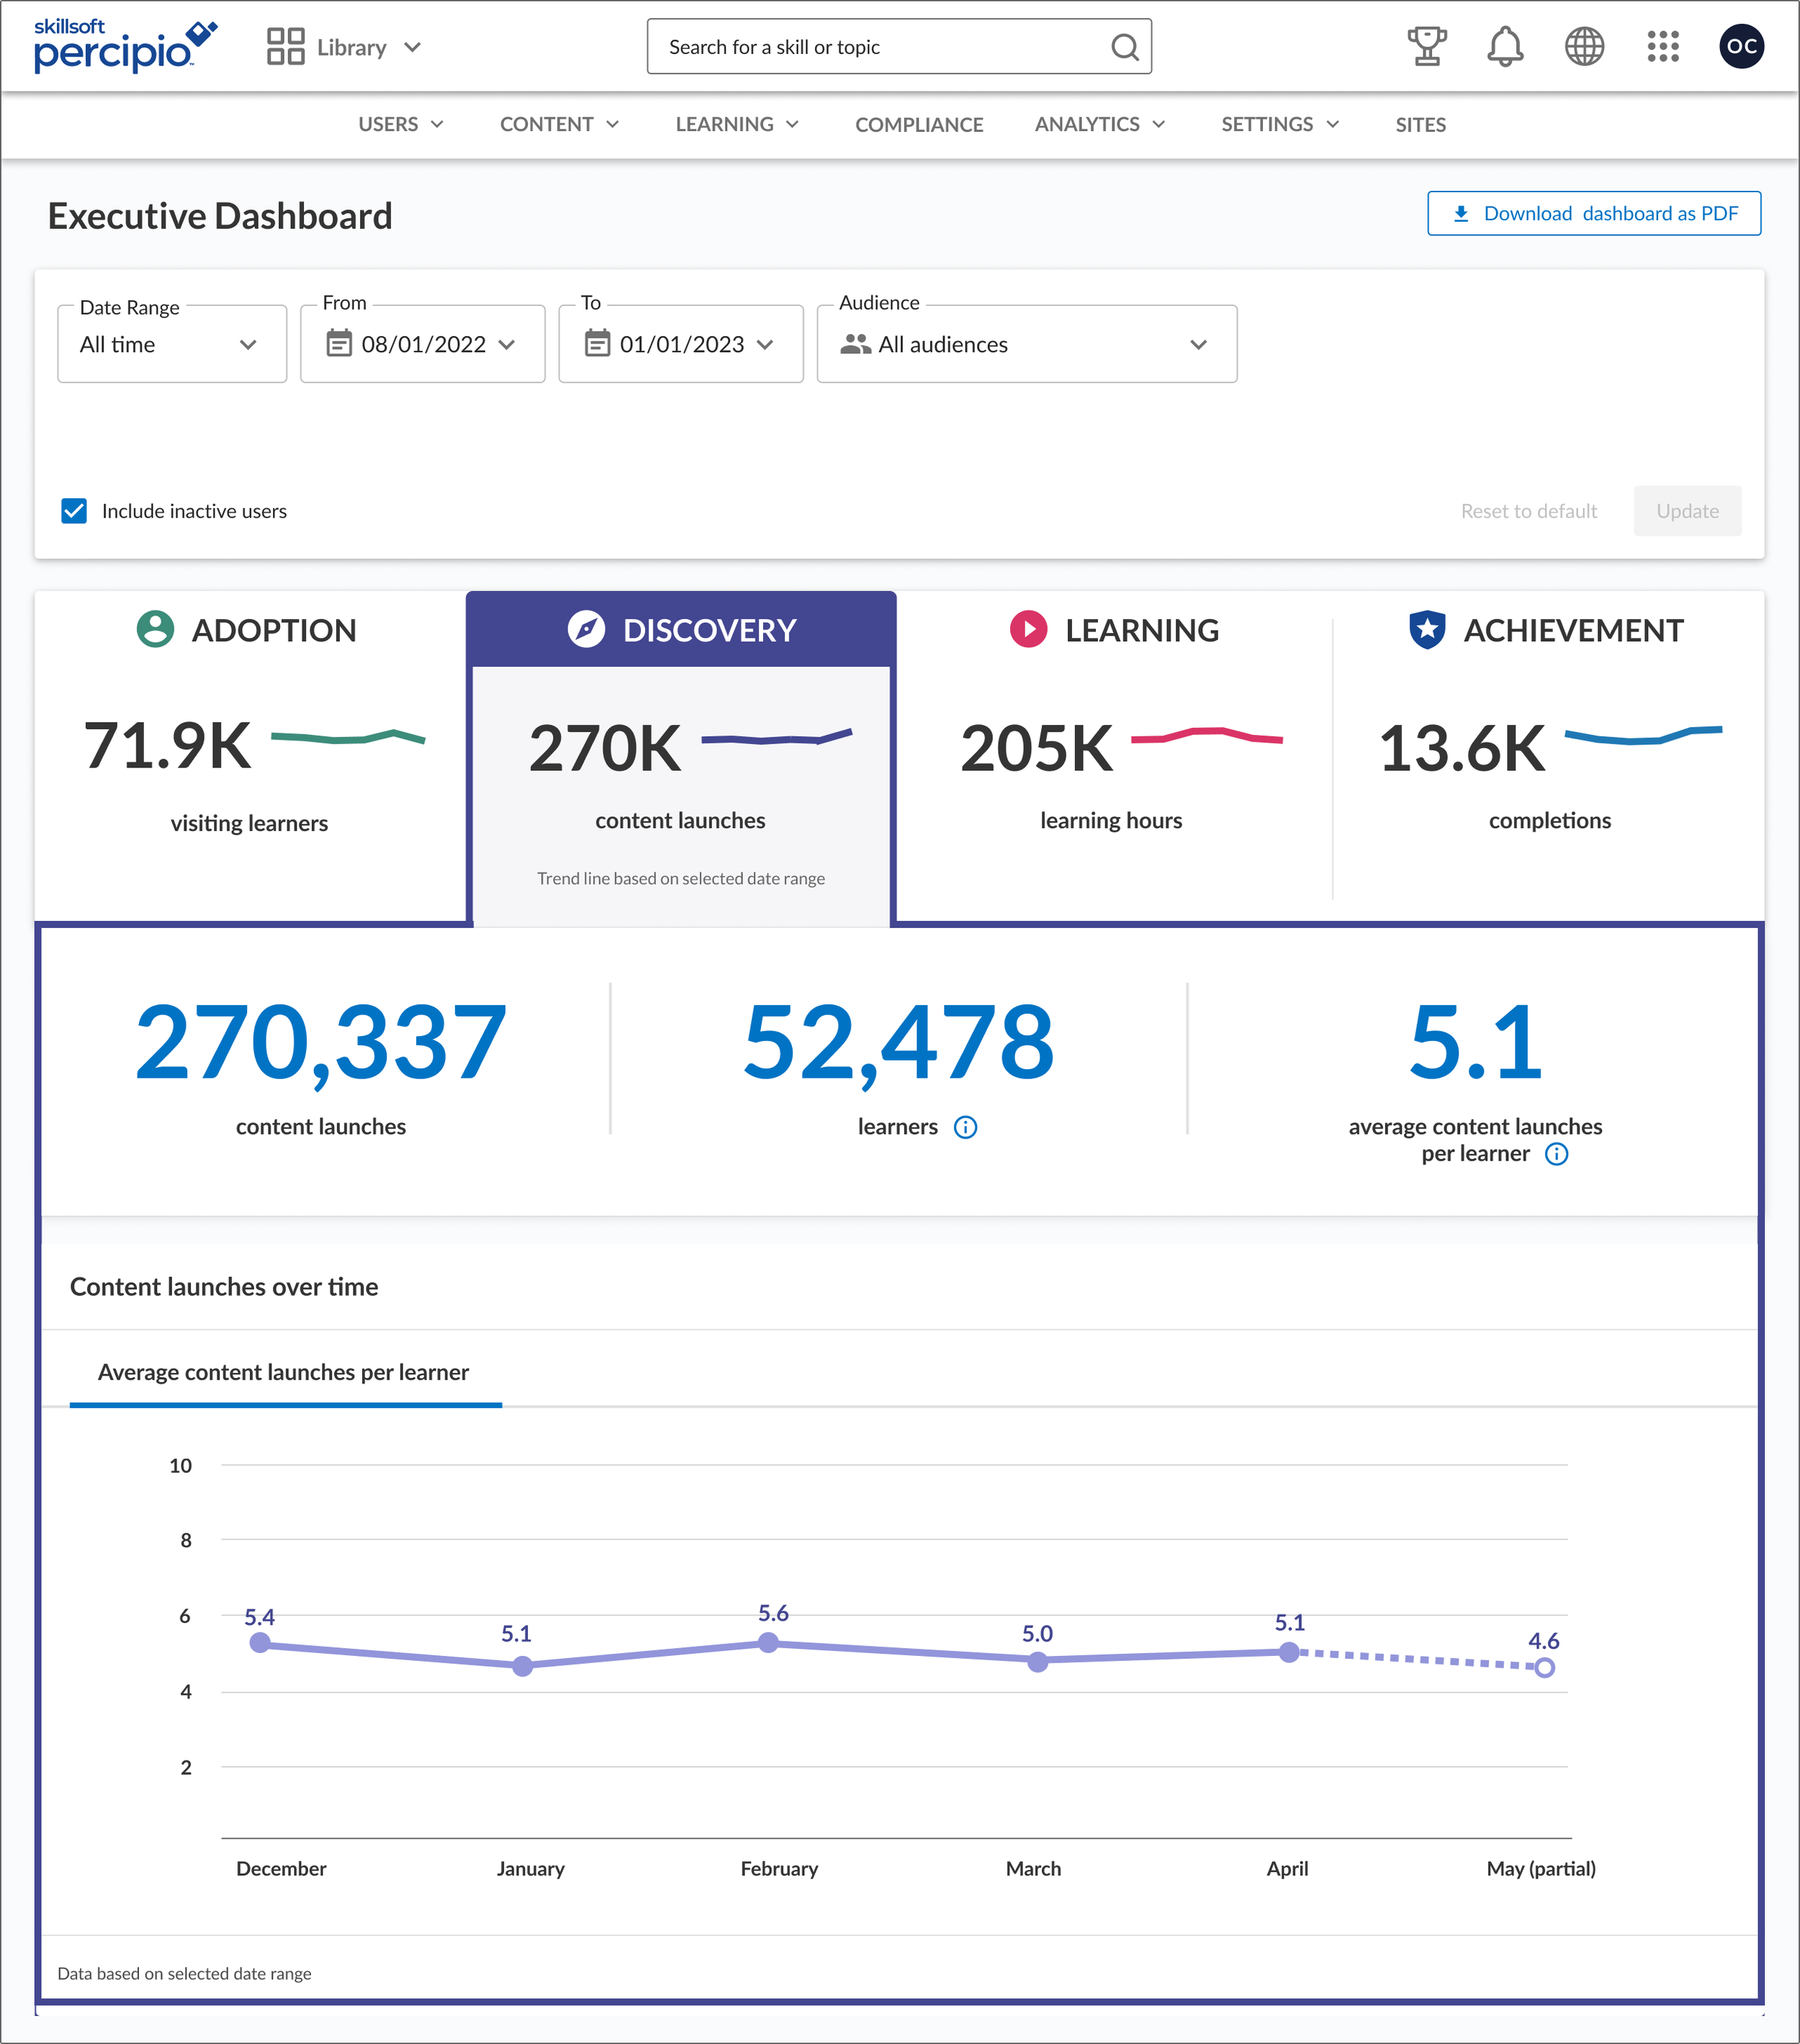Switch to the 13.6K completions card
The width and height of the screenshot is (1800, 2044).
1549,755
